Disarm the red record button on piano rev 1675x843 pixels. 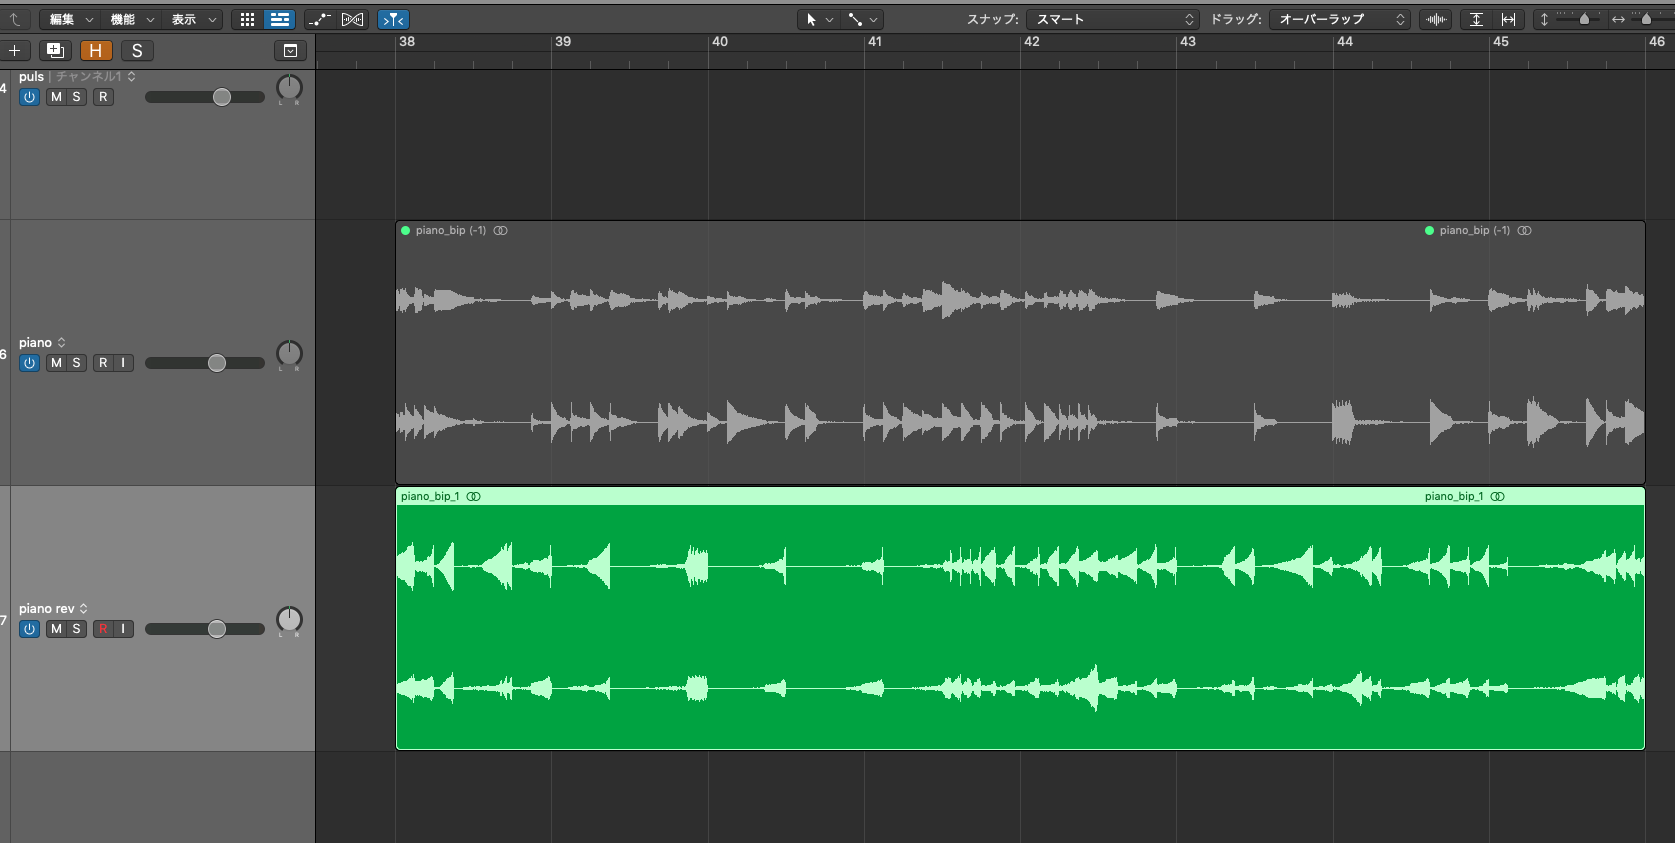pyautogui.click(x=103, y=629)
